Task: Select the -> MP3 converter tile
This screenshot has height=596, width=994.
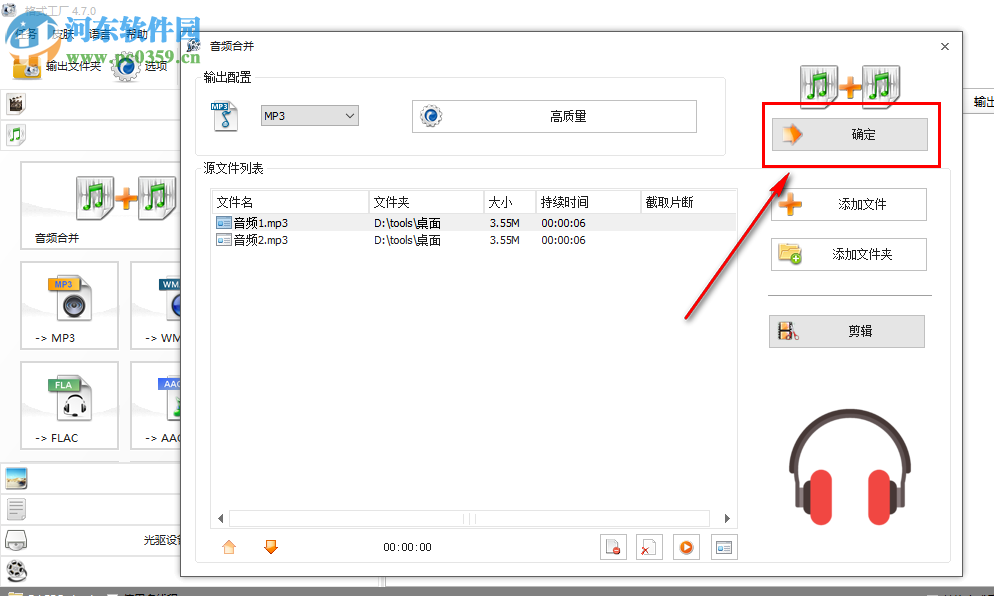Action: tap(69, 305)
